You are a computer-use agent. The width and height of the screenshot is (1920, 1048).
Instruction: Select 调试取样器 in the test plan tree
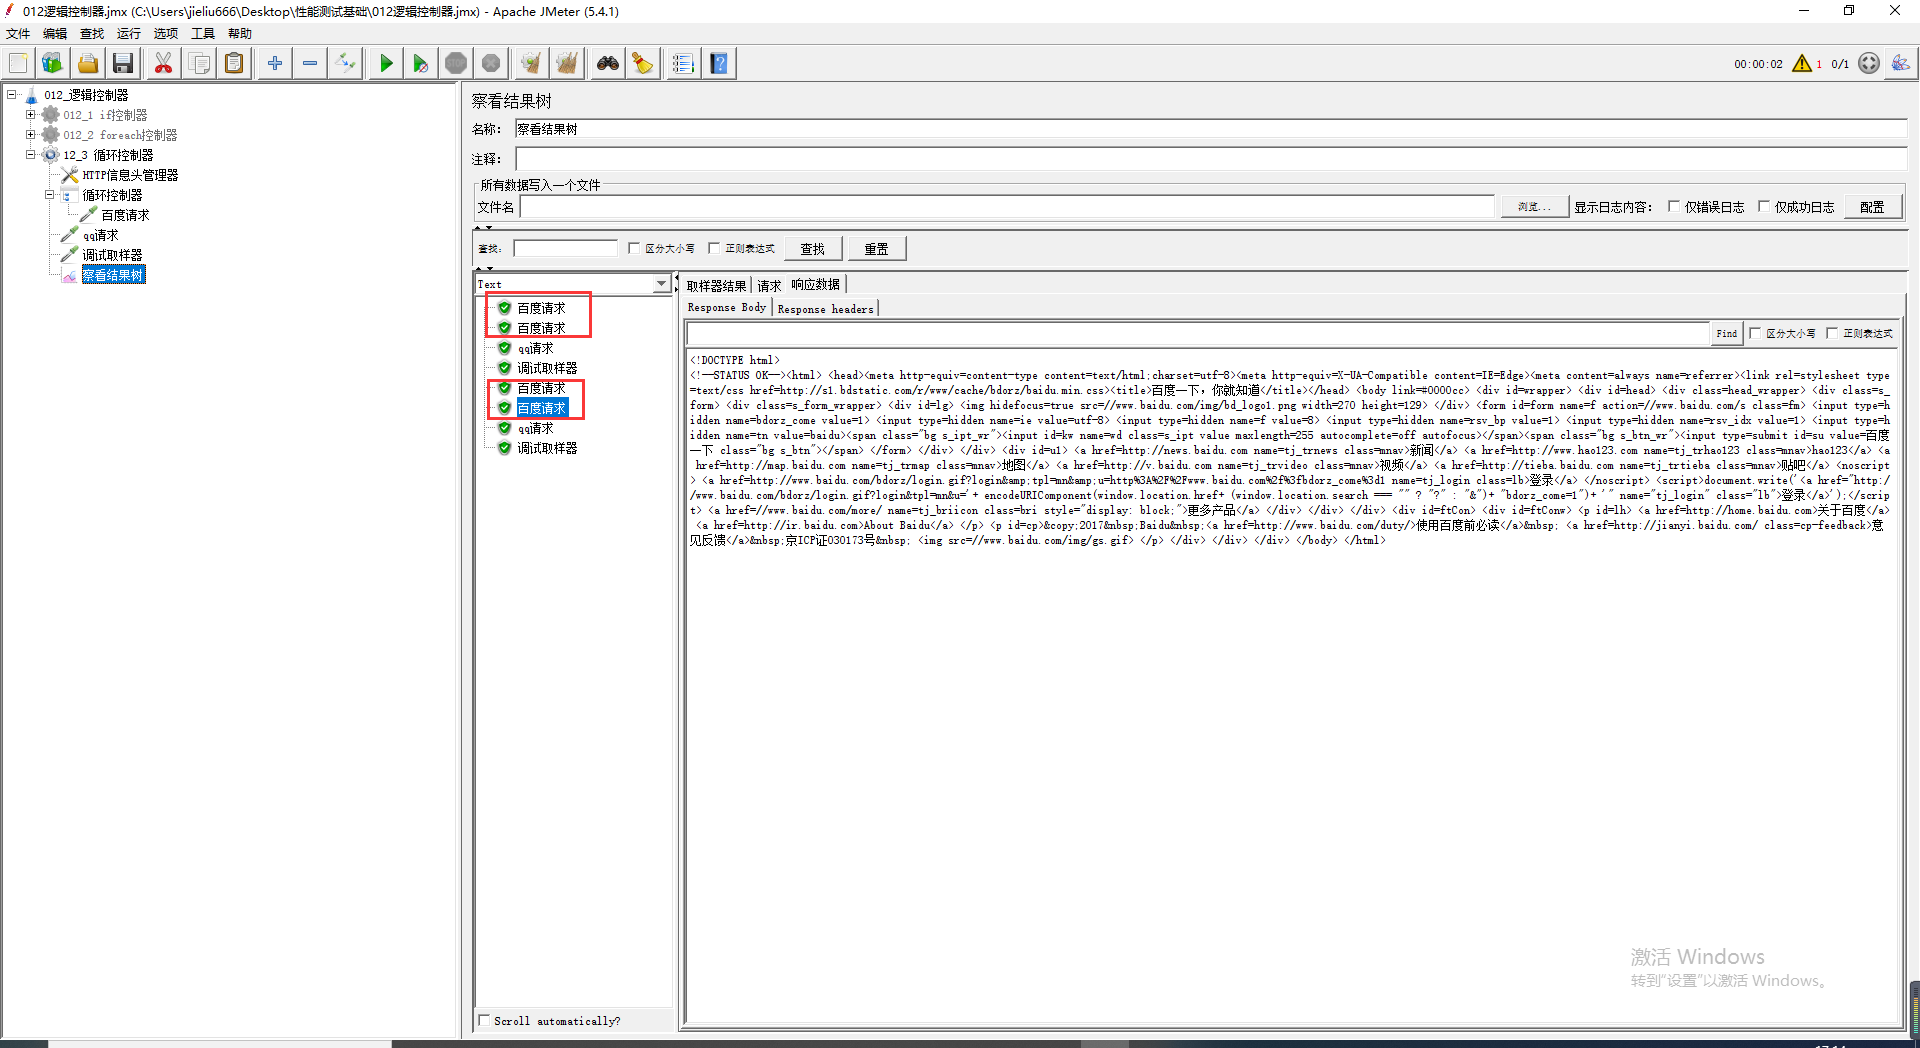pyautogui.click(x=112, y=255)
